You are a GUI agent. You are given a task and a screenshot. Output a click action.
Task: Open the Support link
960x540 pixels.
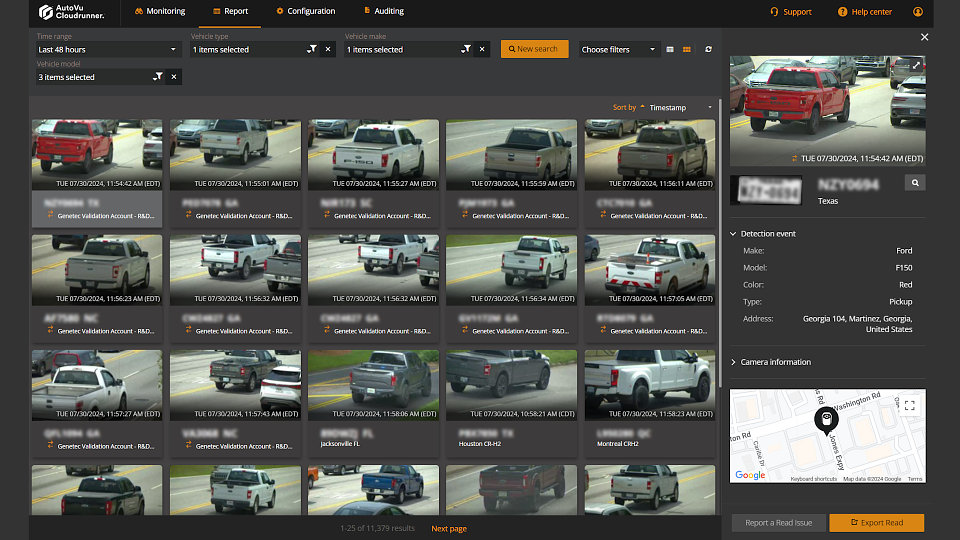click(x=790, y=12)
